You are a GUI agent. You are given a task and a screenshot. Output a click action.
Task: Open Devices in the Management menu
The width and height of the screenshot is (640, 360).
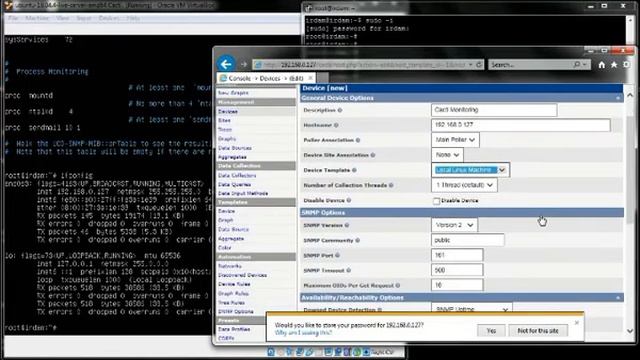(x=228, y=111)
